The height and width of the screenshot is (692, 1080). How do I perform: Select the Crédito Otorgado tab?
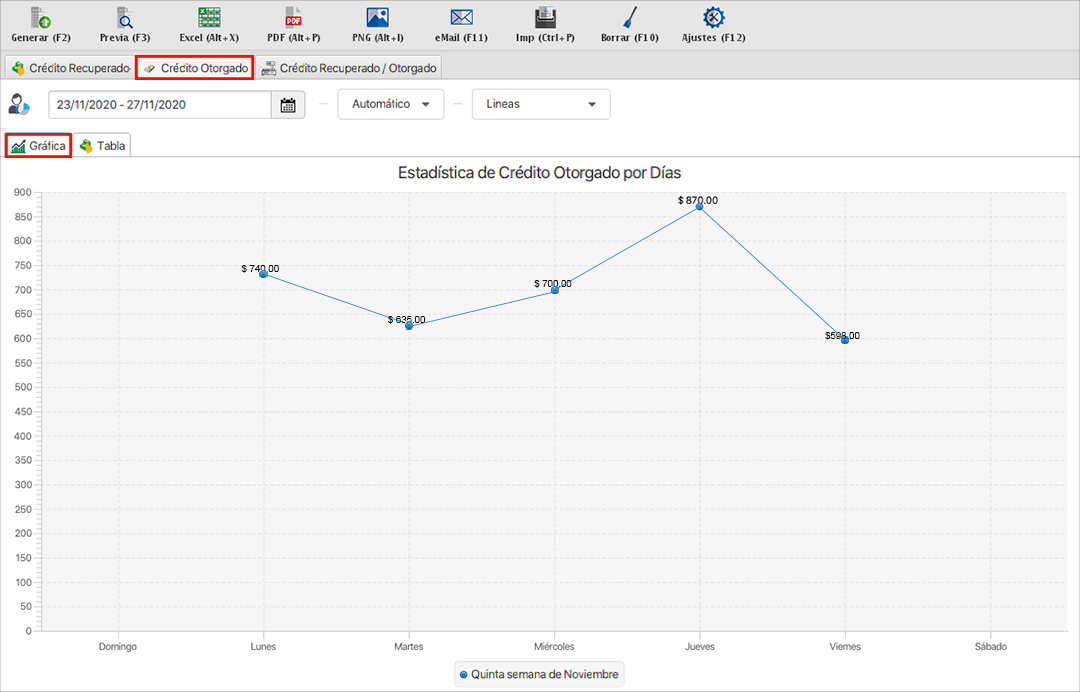tap(194, 68)
